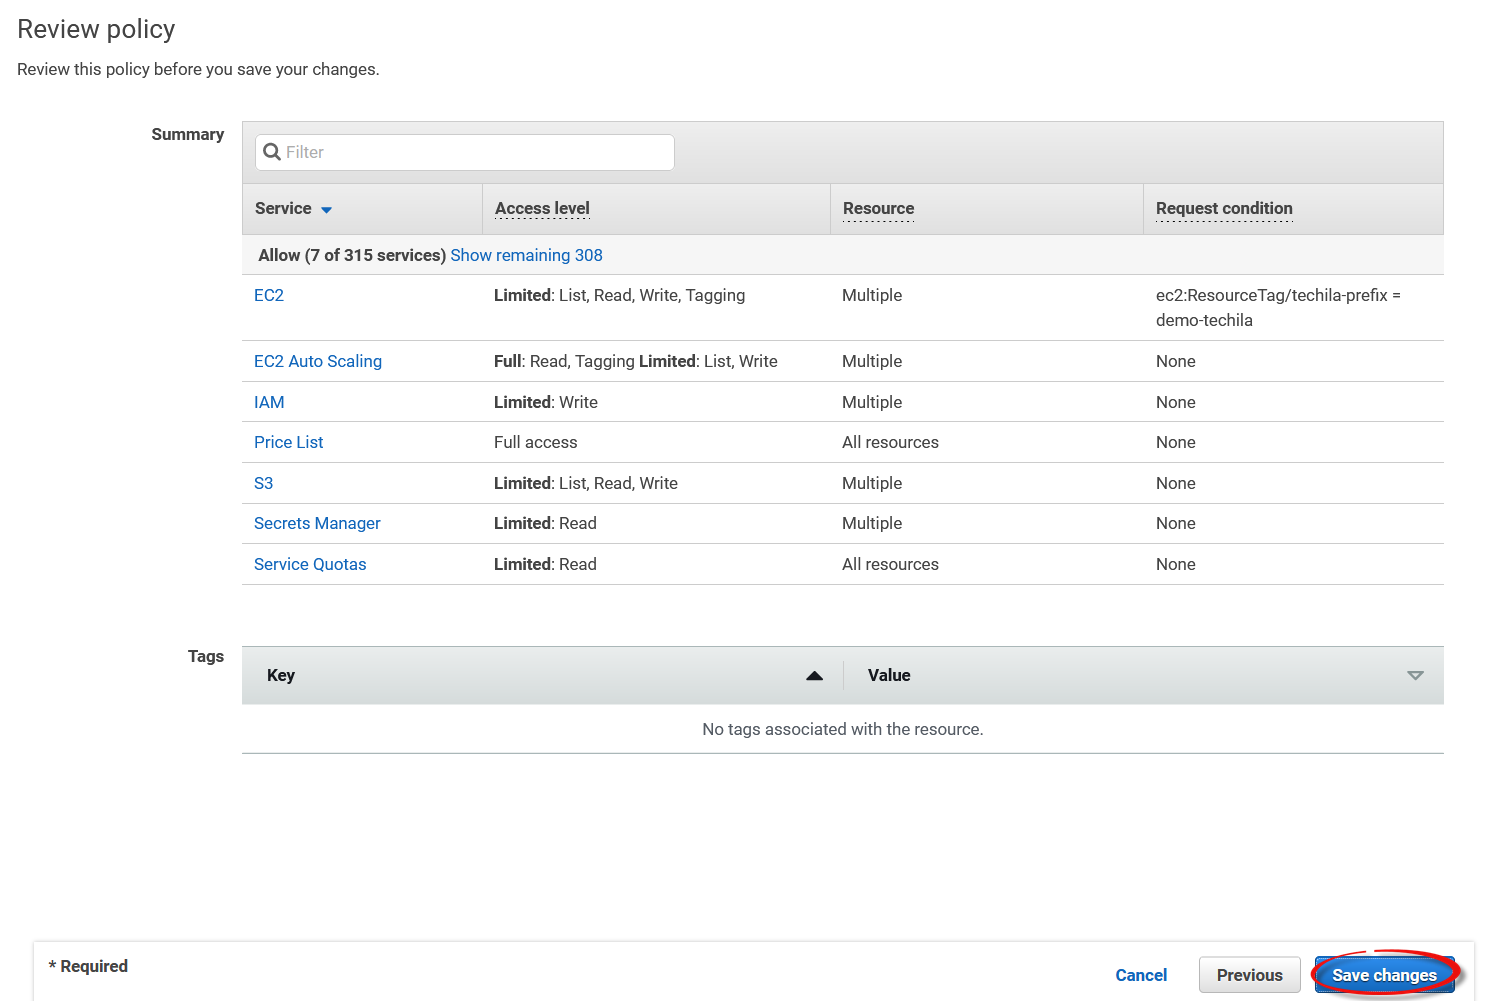Select the IAM service link
The image size is (1487, 1001).
[269, 402]
